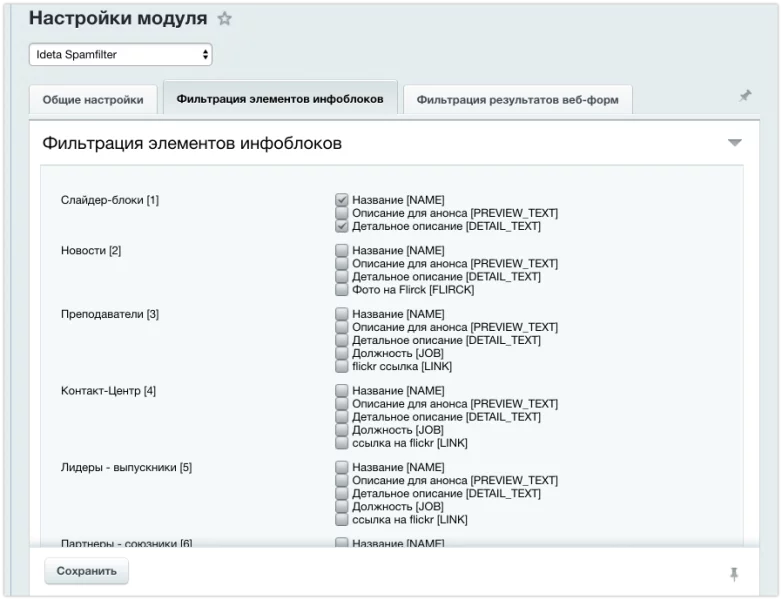Enable ссылка на flickr for Контакт-Центр
The width and height of the screenshot is (782, 600).
tap(342, 443)
